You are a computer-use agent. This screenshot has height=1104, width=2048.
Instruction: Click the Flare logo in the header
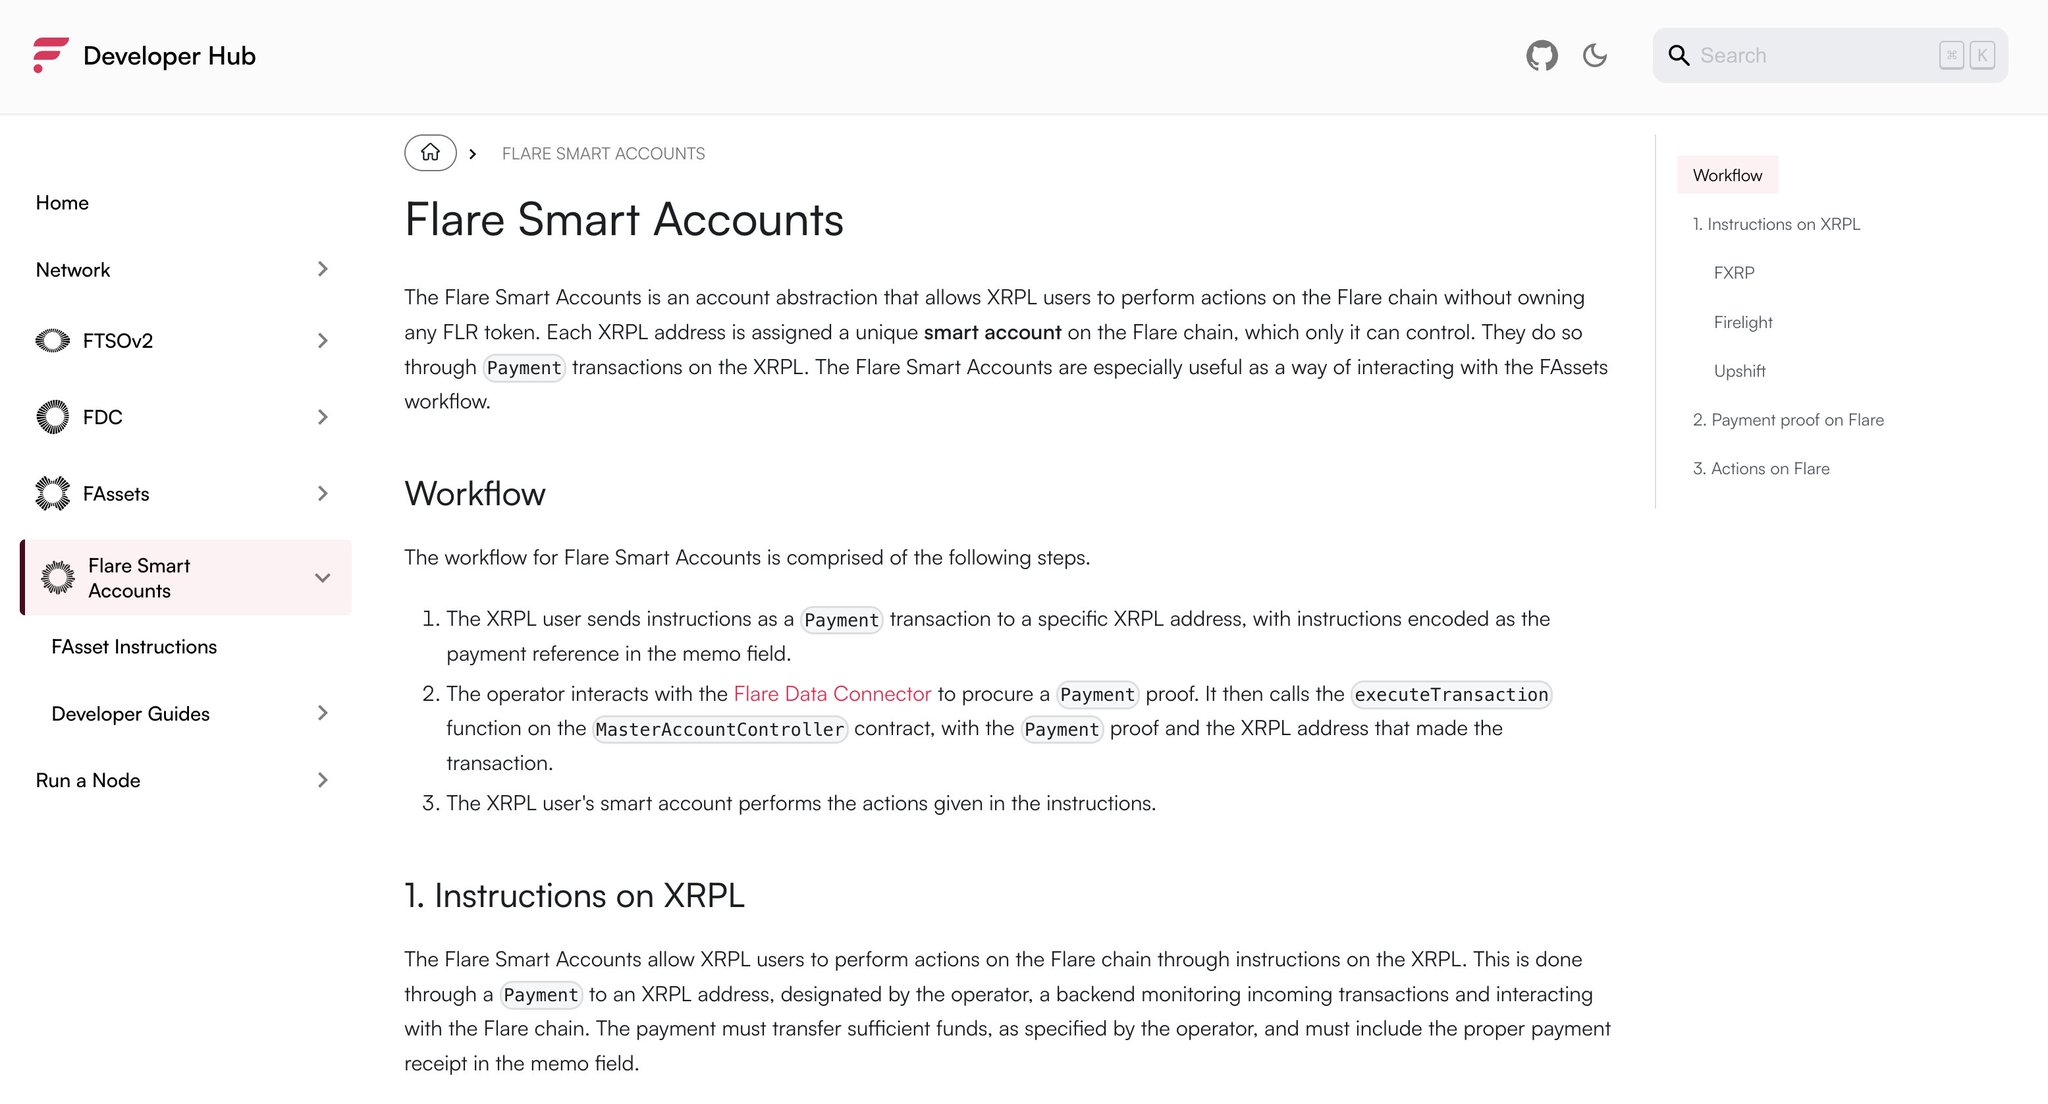pyautogui.click(x=50, y=55)
